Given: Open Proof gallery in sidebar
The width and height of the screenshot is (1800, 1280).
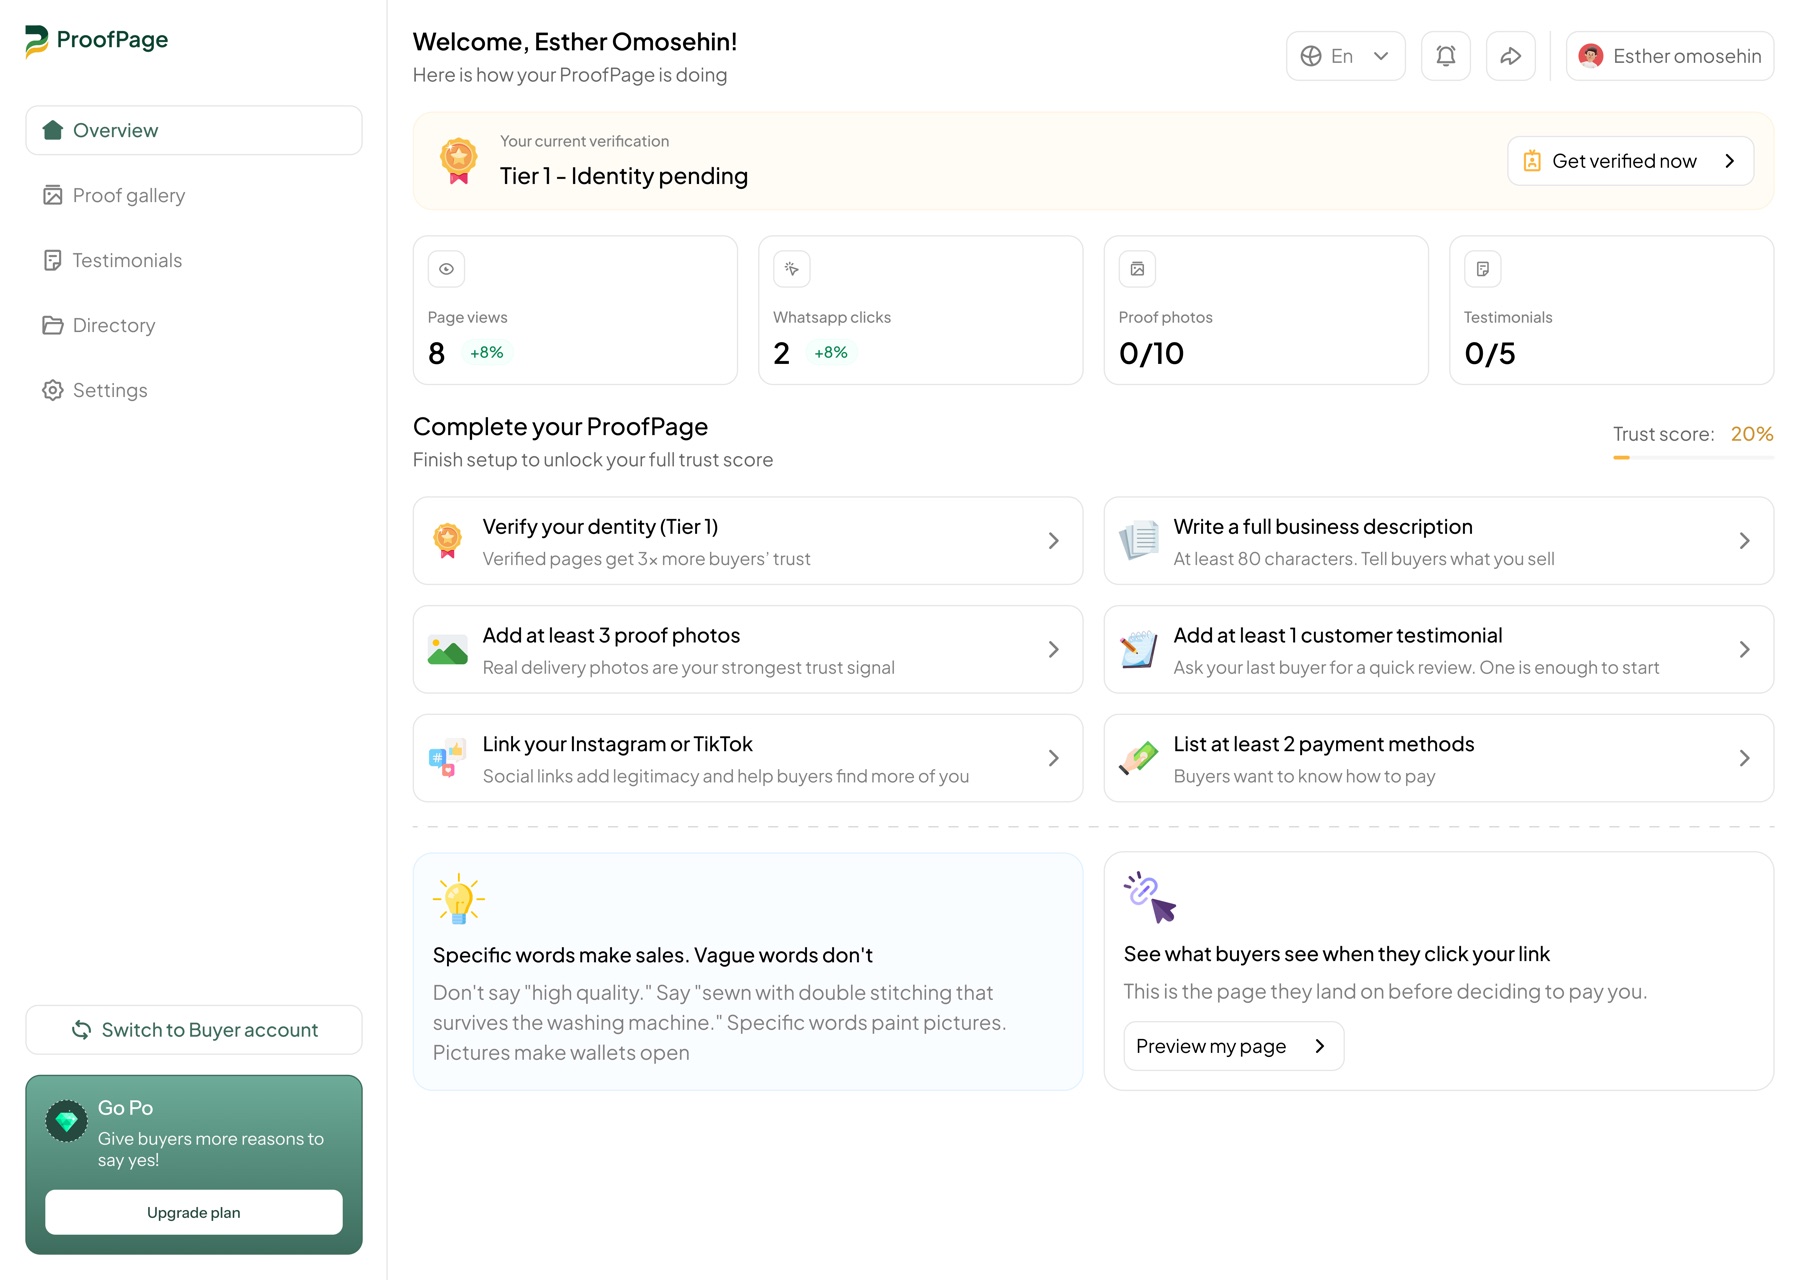Looking at the screenshot, I should [x=194, y=195].
